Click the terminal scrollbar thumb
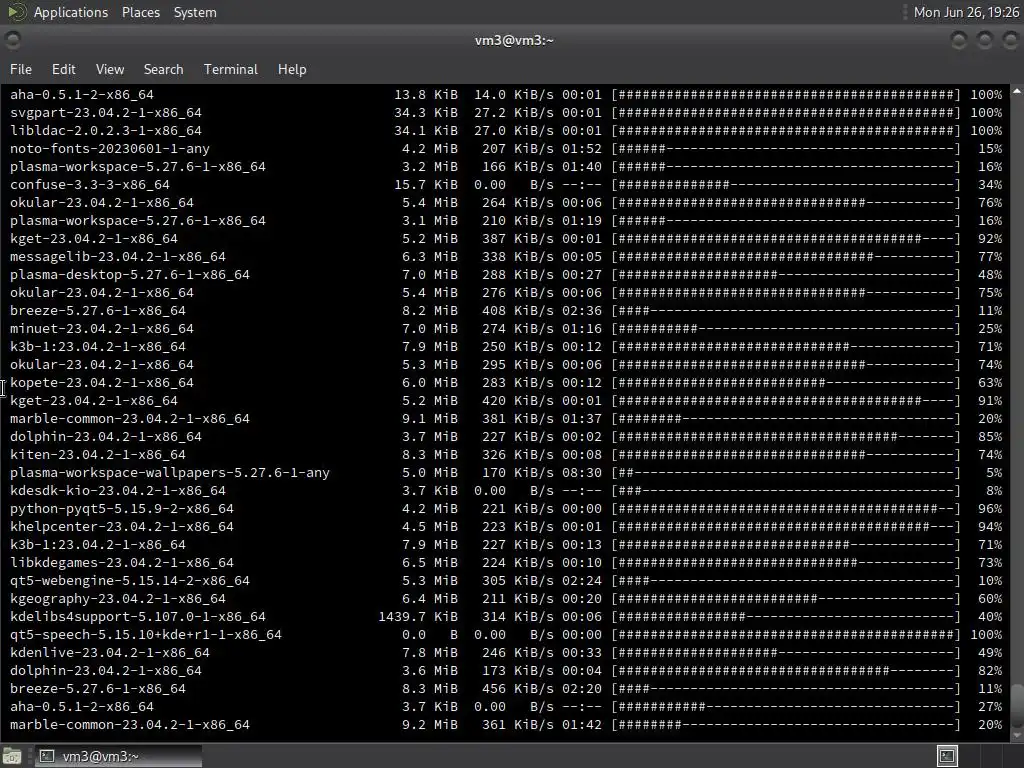Image resolution: width=1024 pixels, height=768 pixels. point(1017,704)
